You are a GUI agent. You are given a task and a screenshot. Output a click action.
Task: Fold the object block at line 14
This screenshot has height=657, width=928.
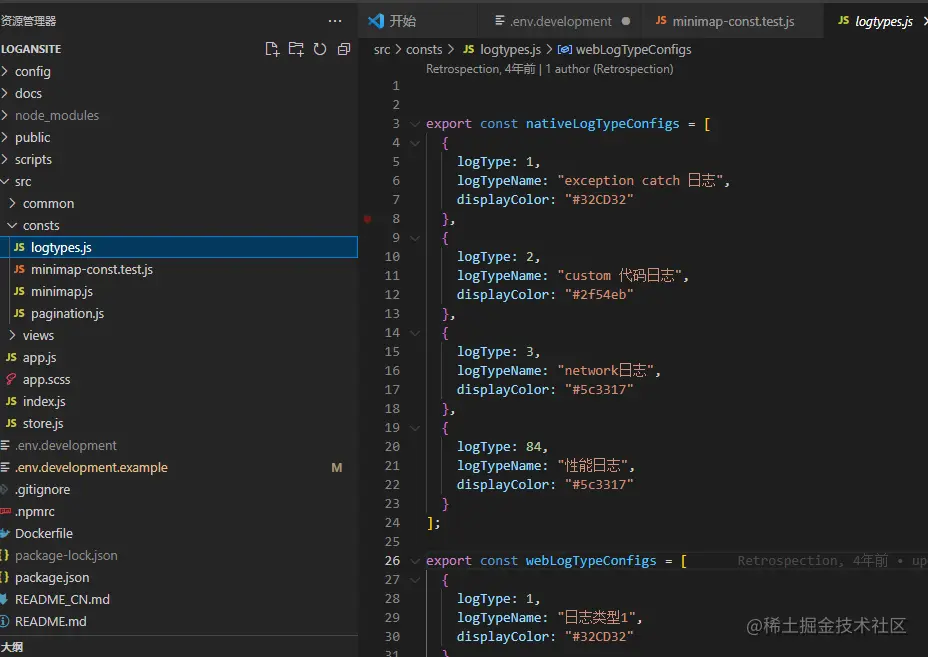415,333
